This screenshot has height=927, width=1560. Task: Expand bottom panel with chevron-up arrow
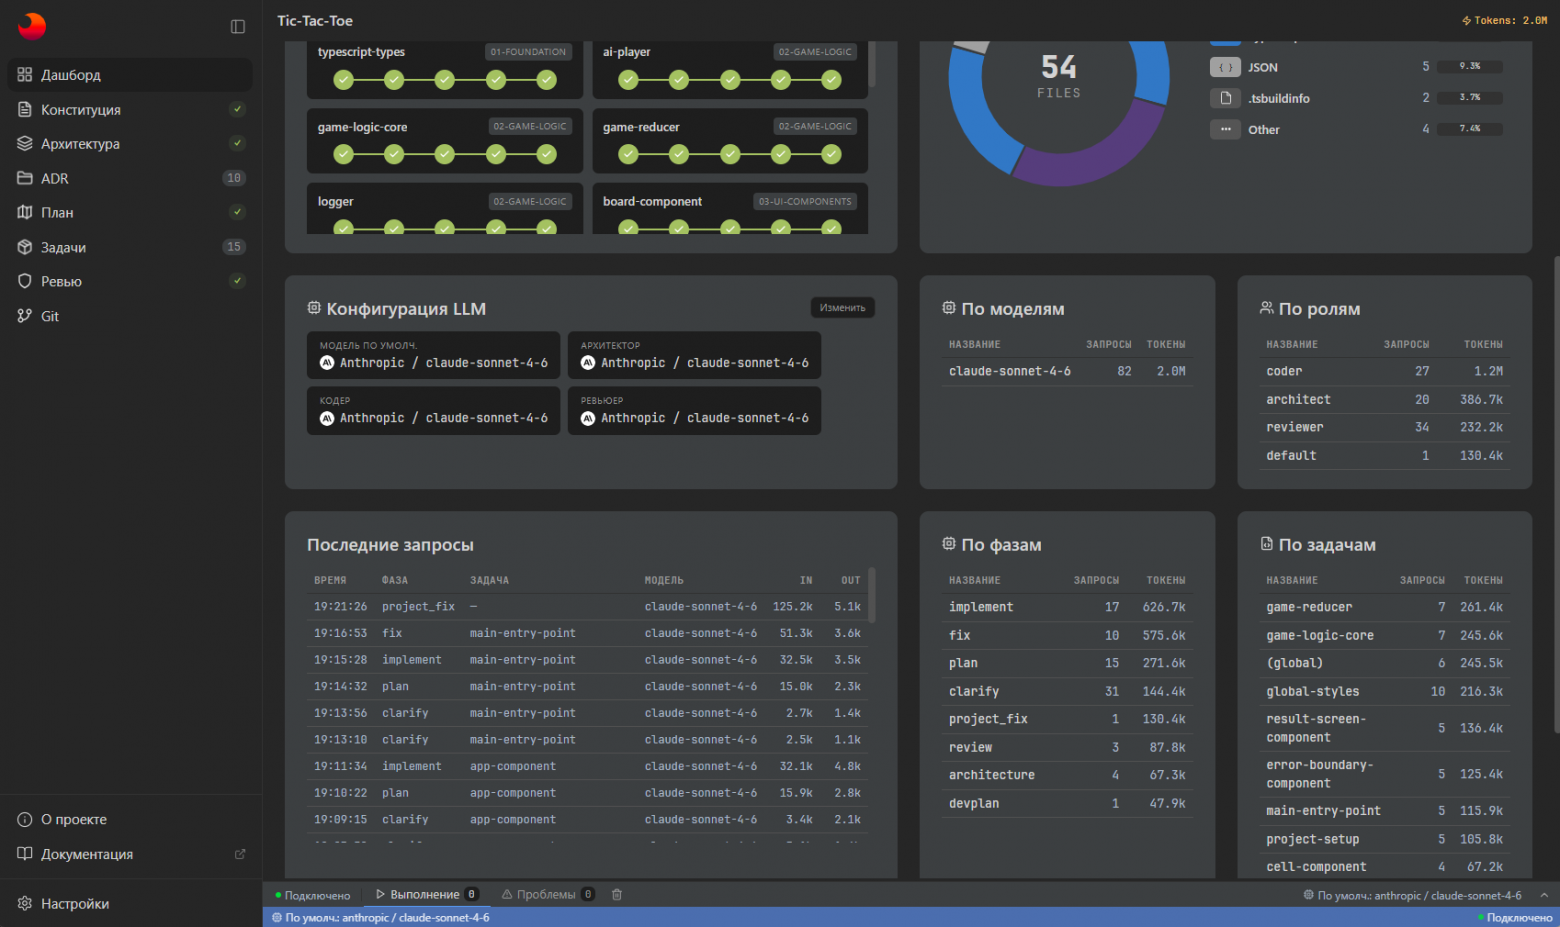tap(1543, 895)
